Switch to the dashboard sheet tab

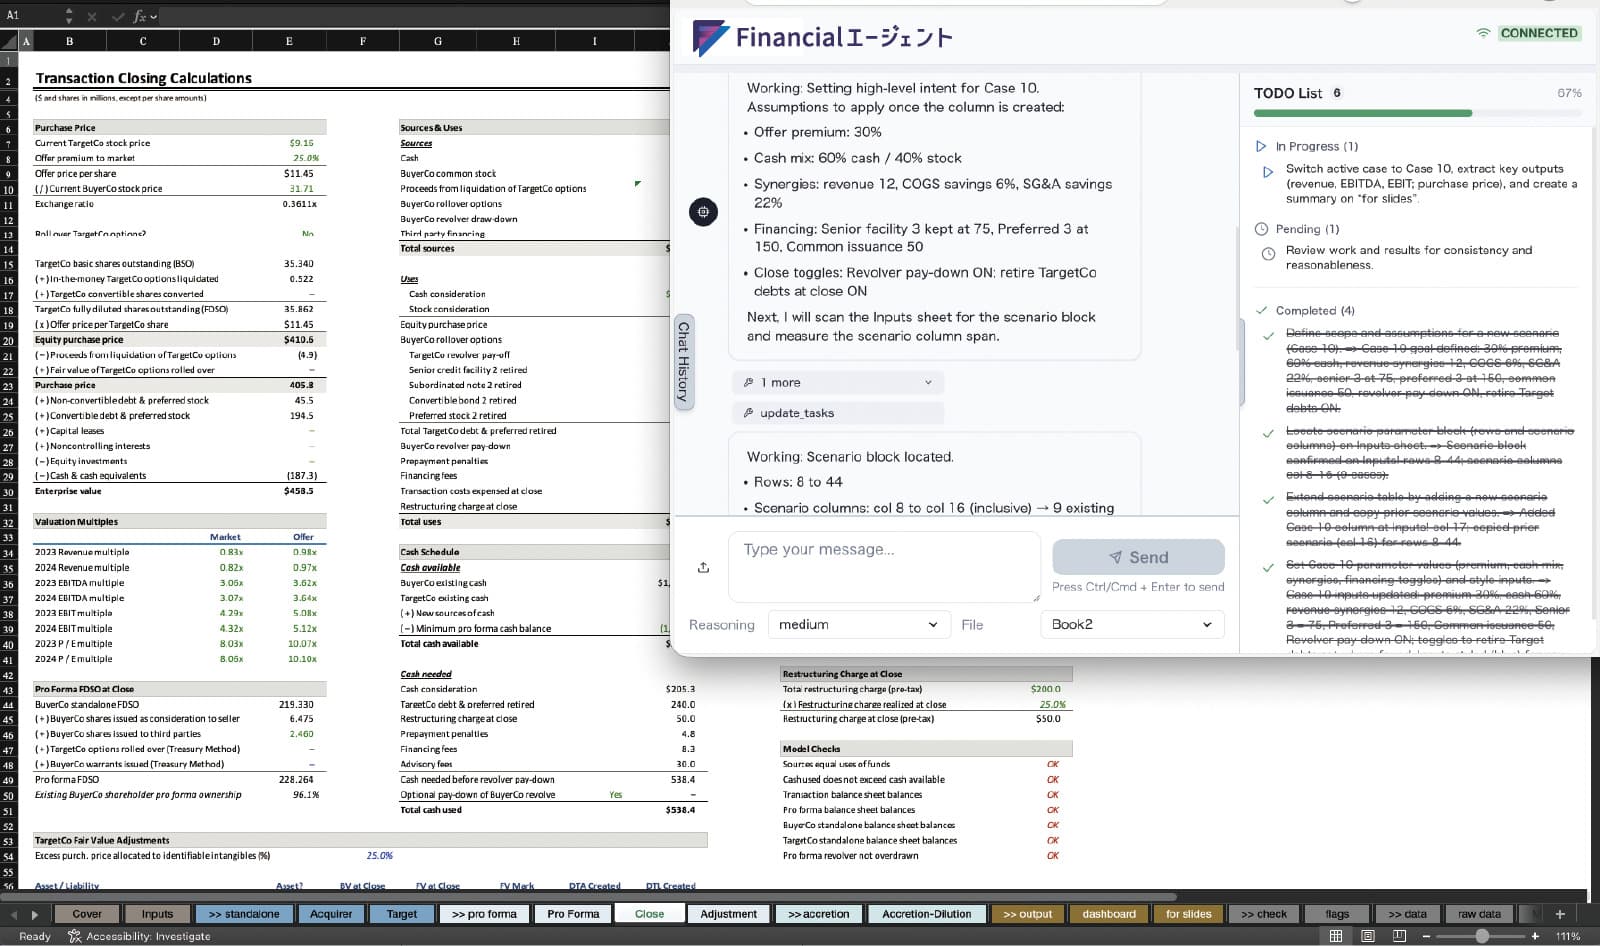pyautogui.click(x=1109, y=914)
